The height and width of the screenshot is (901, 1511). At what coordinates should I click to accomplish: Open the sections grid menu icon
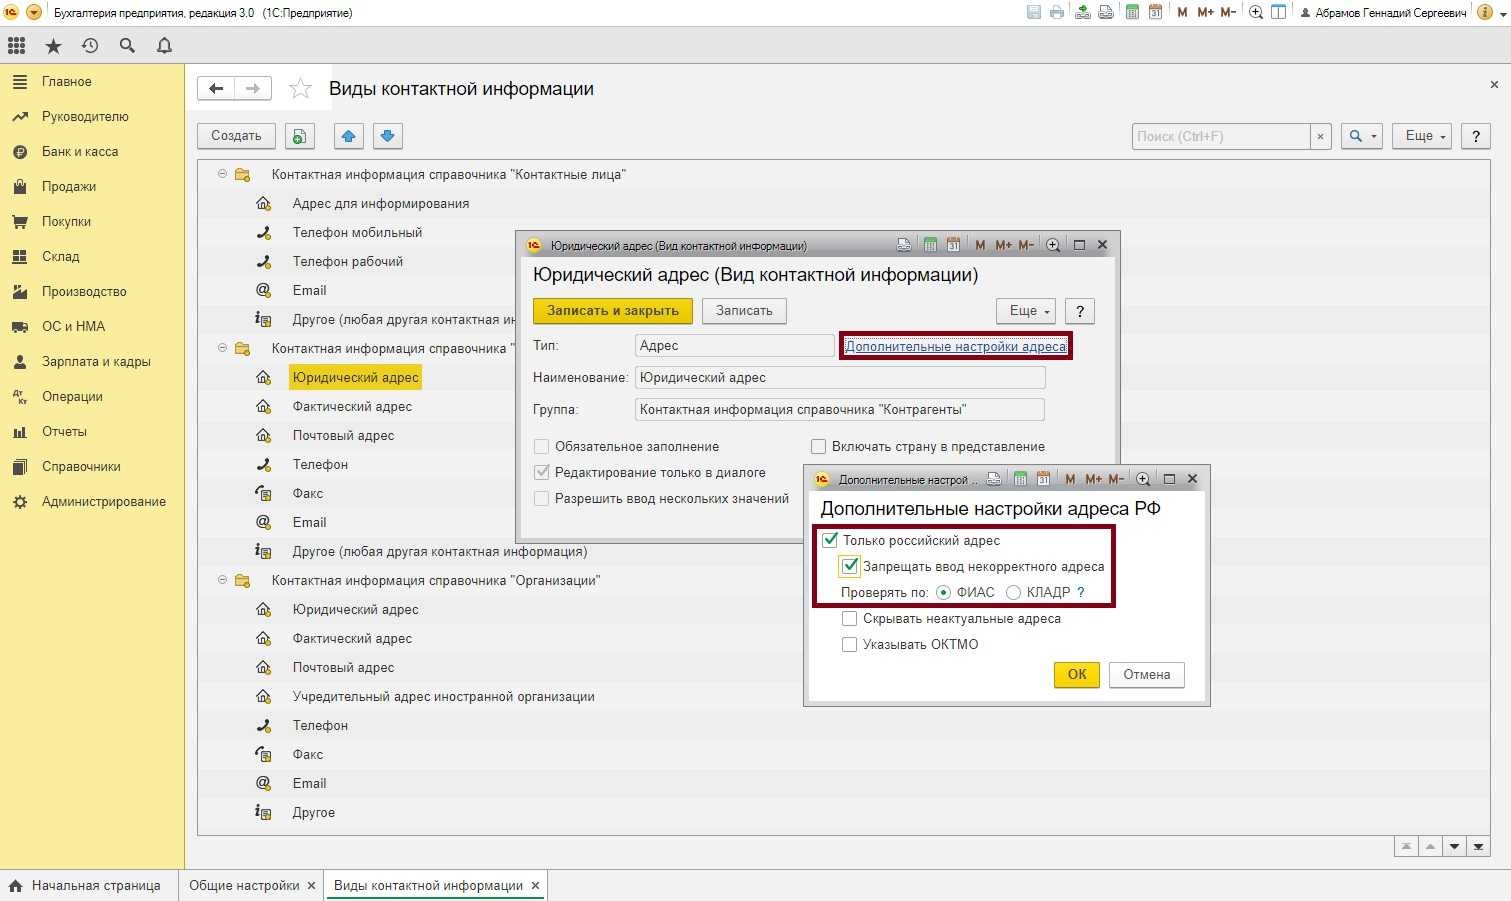tap(16, 46)
